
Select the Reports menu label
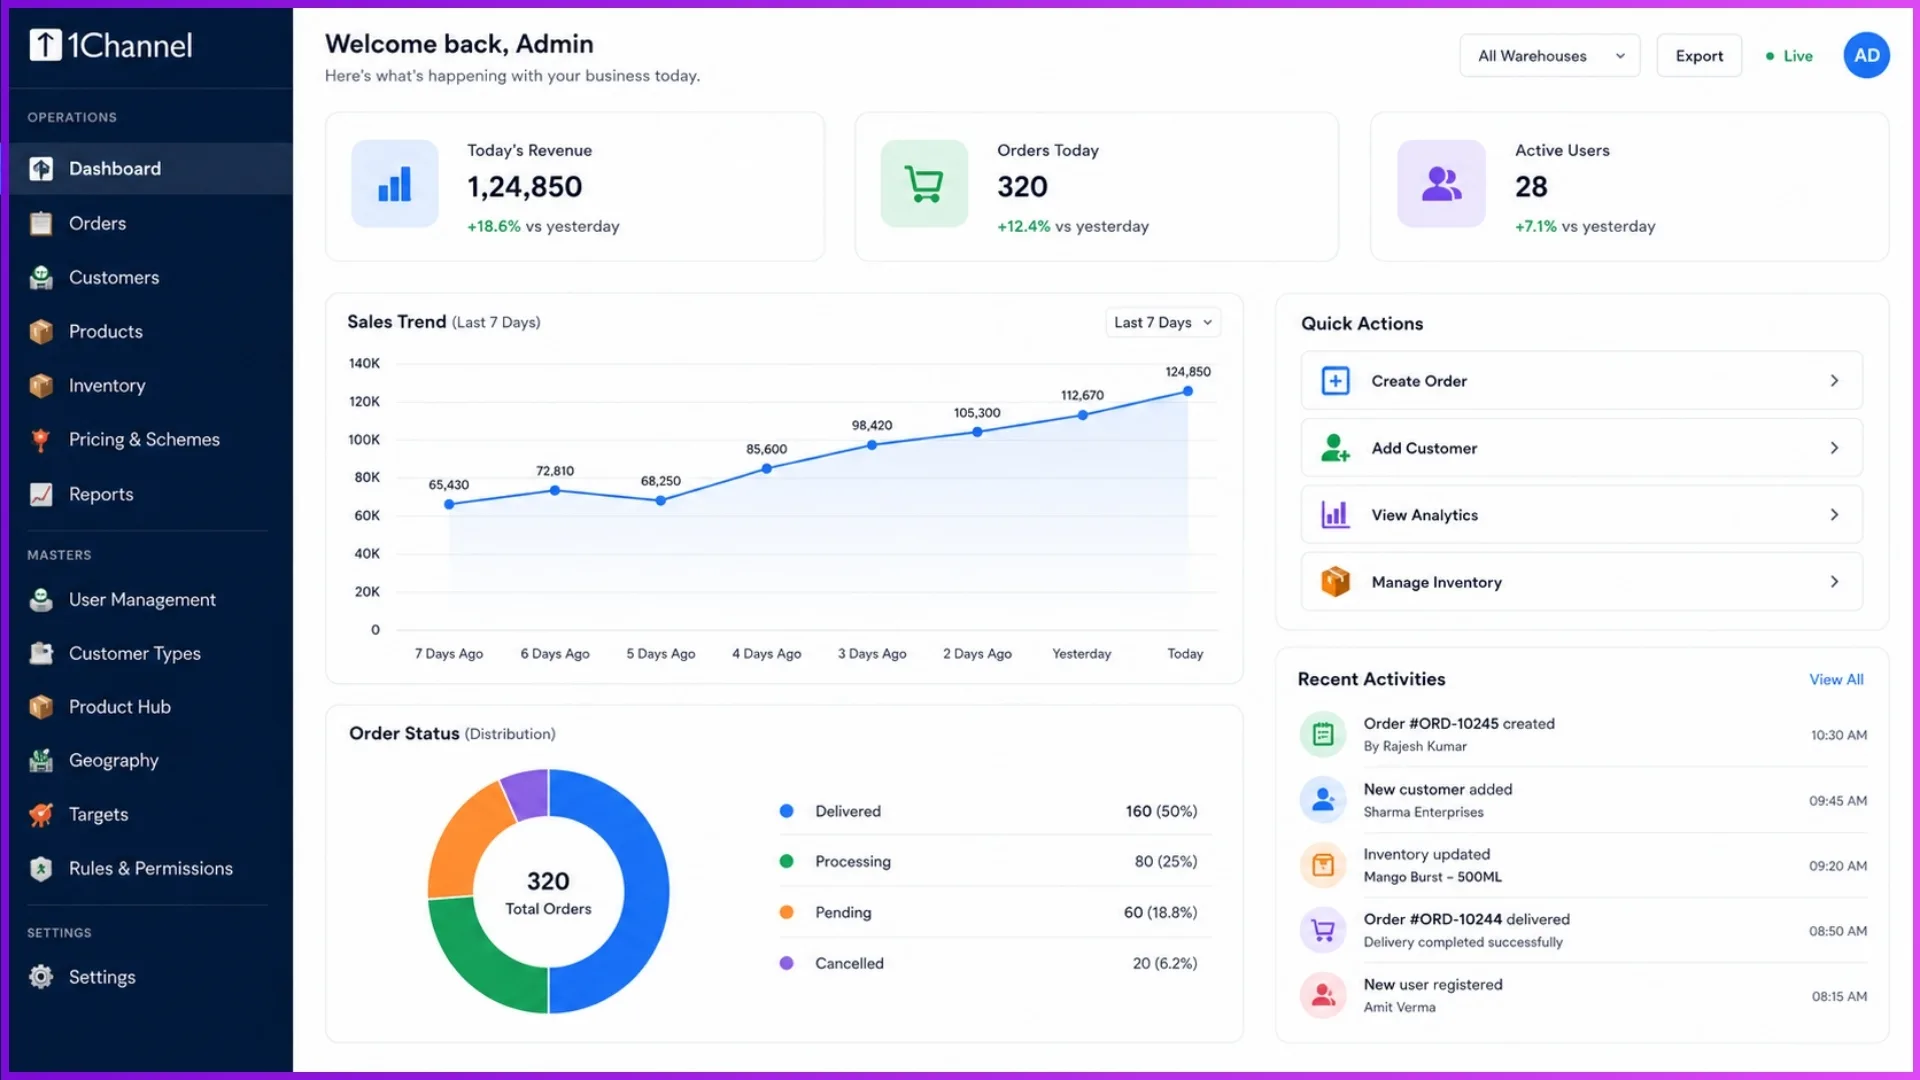pyautogui.click(x=101, y=494)
